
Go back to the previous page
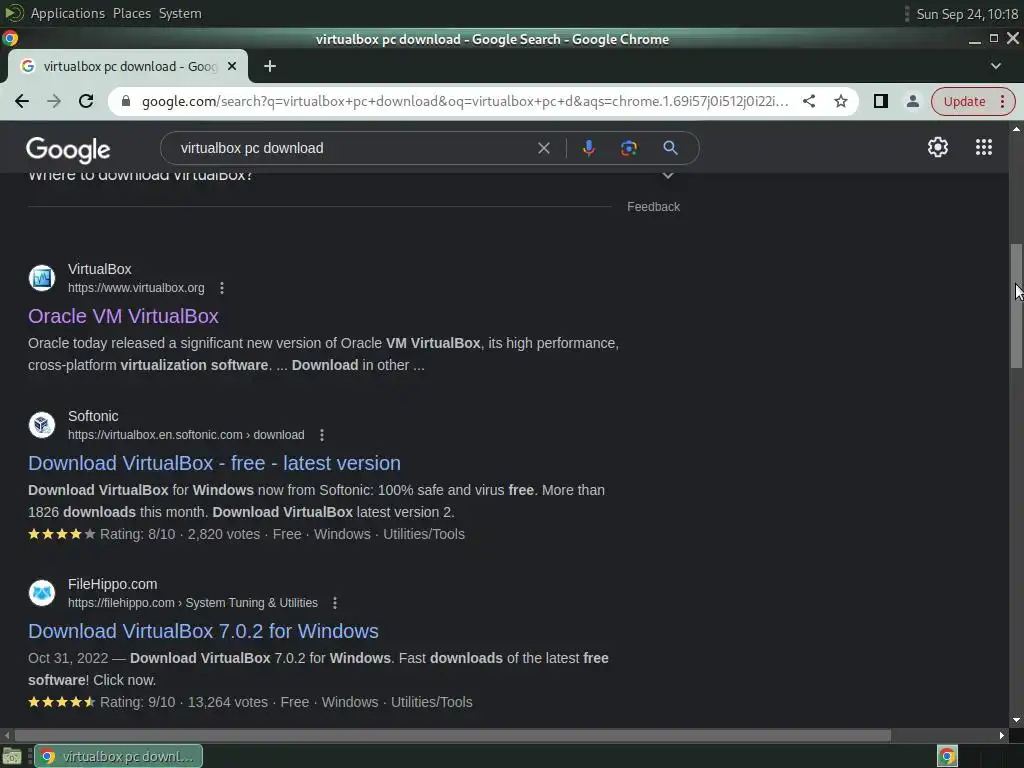tap(22, 101)
